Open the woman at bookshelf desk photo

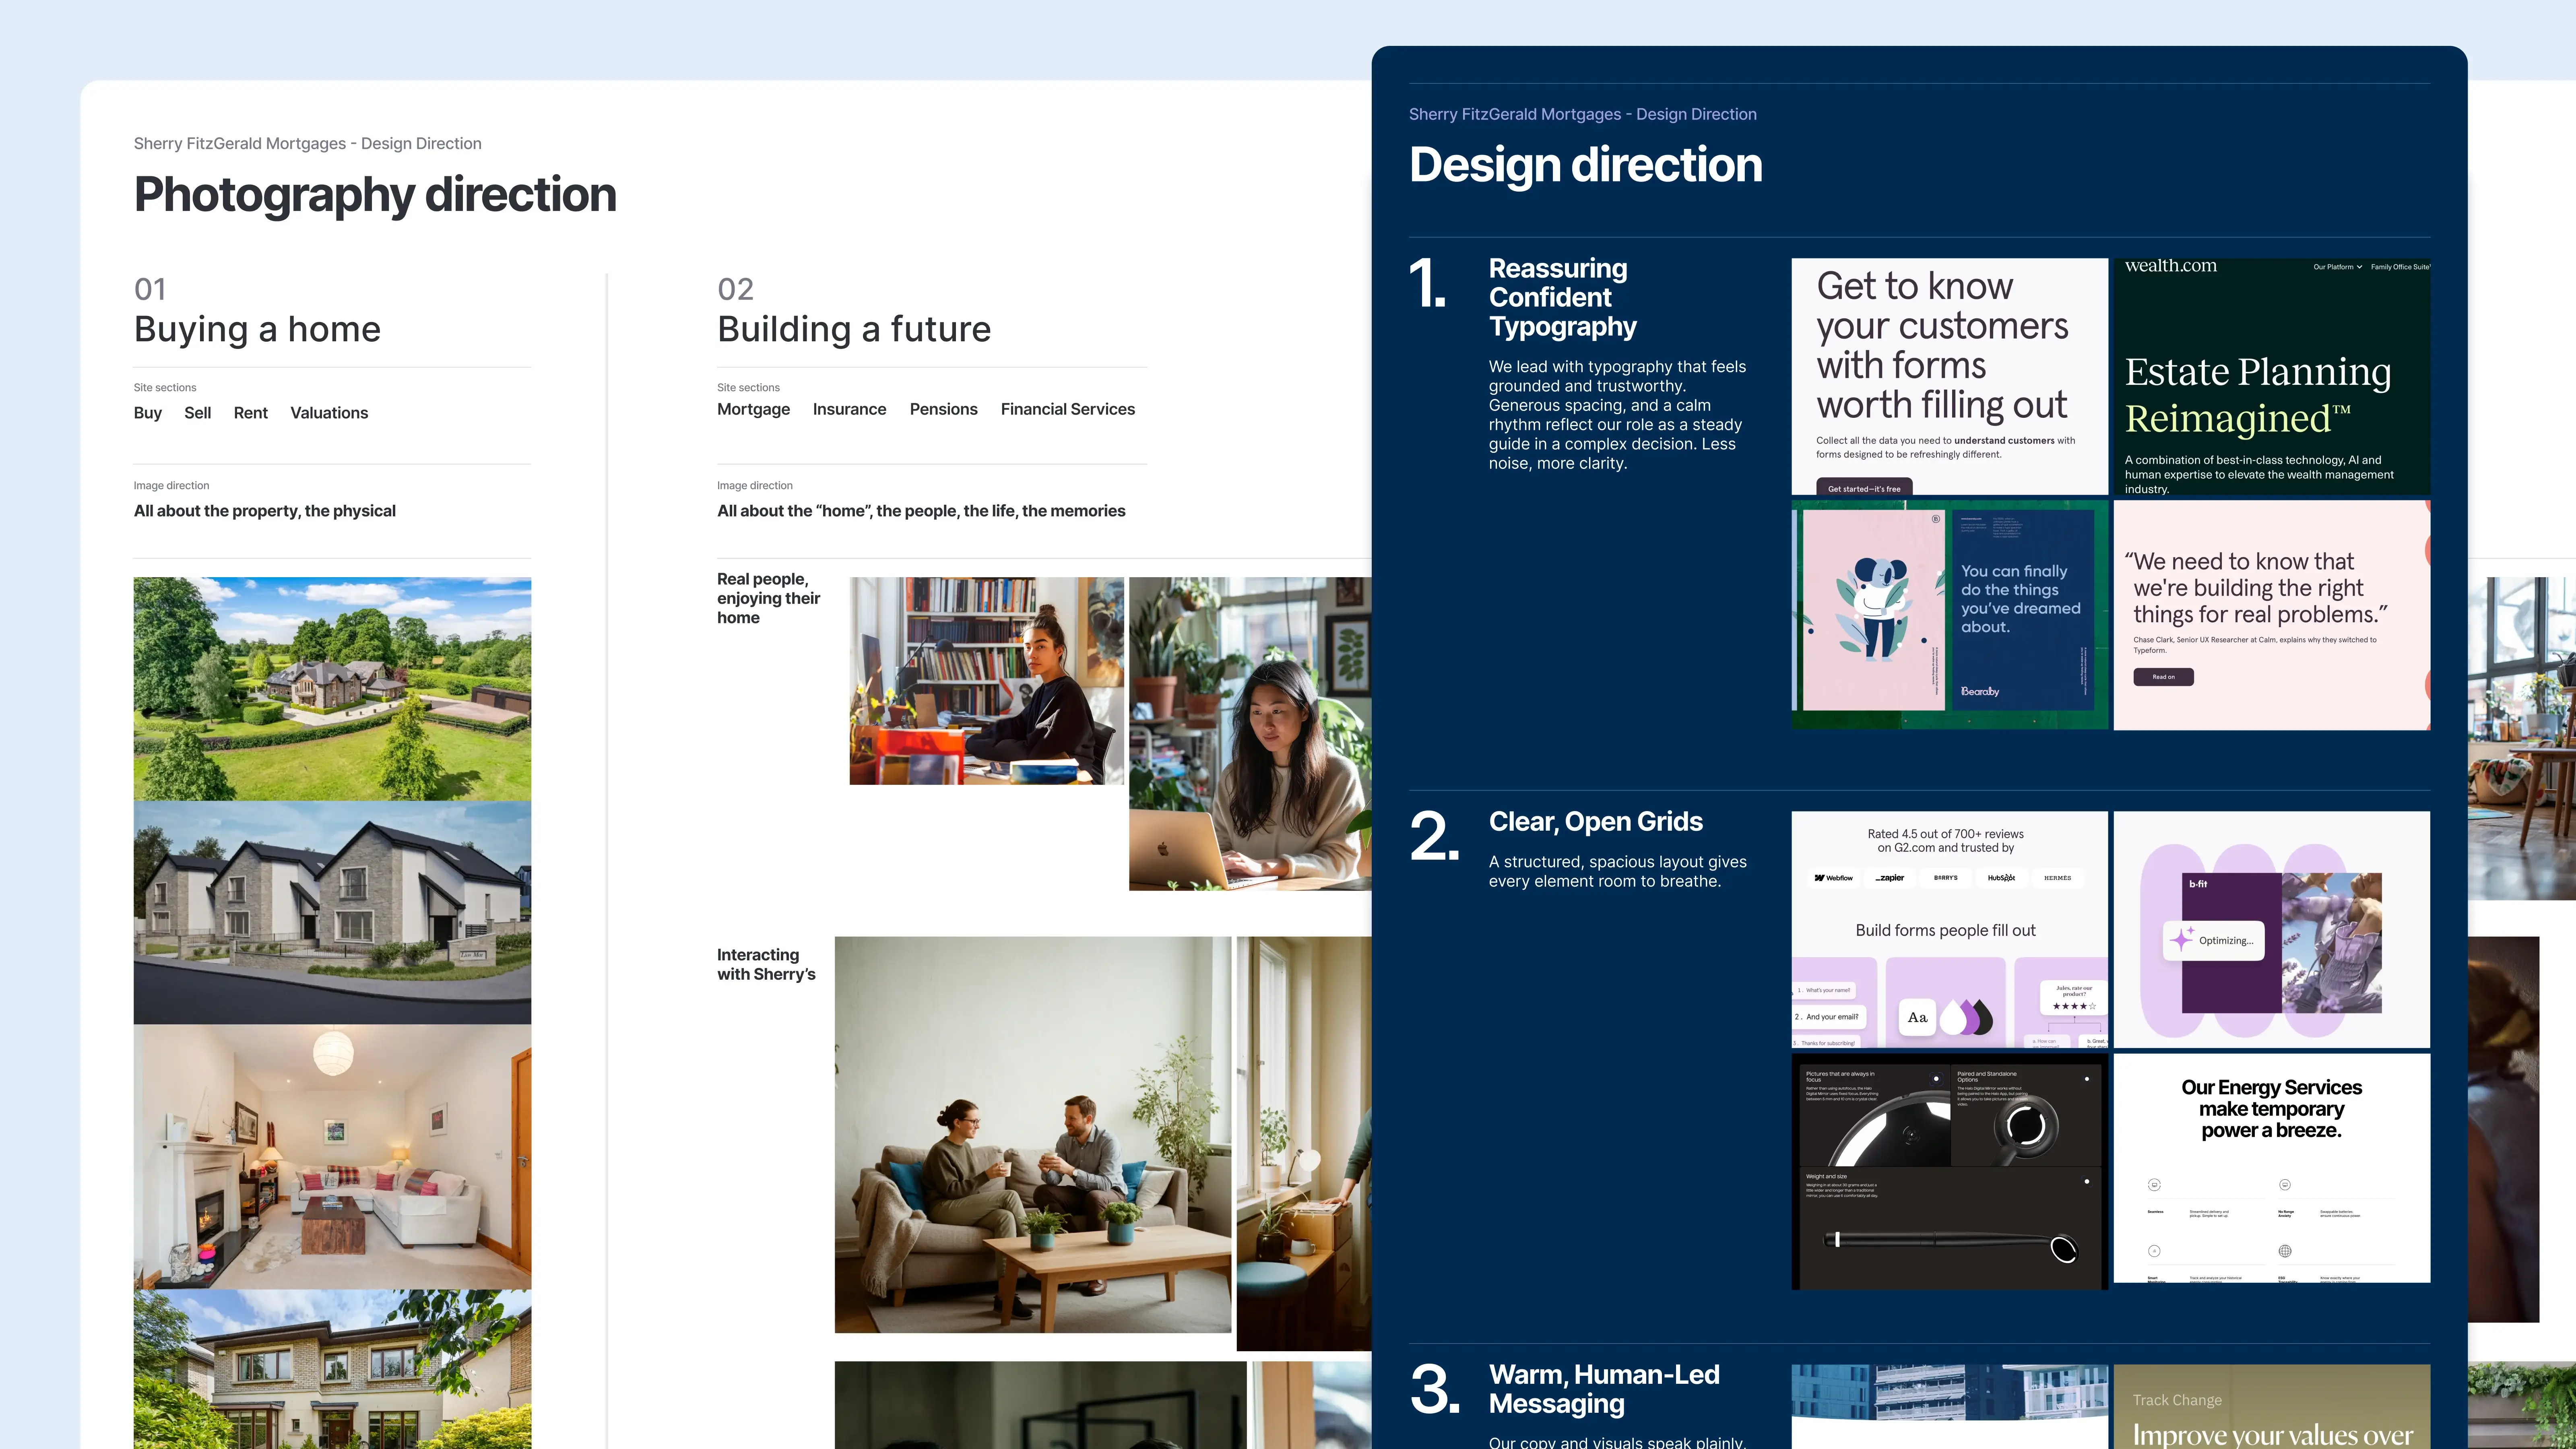point(986,681)
